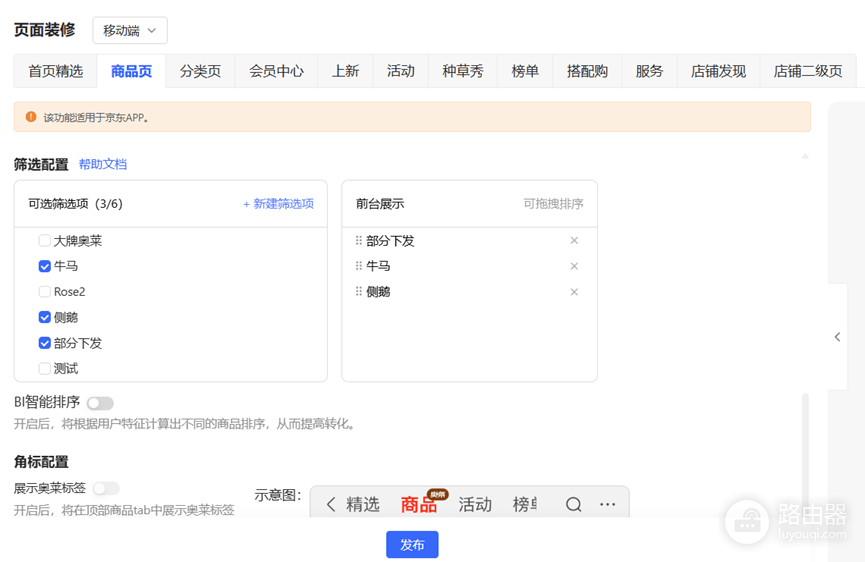The image size is (865, 562).
Task: Click 部分下发 row in 前台展示
Action: [469, 240]
